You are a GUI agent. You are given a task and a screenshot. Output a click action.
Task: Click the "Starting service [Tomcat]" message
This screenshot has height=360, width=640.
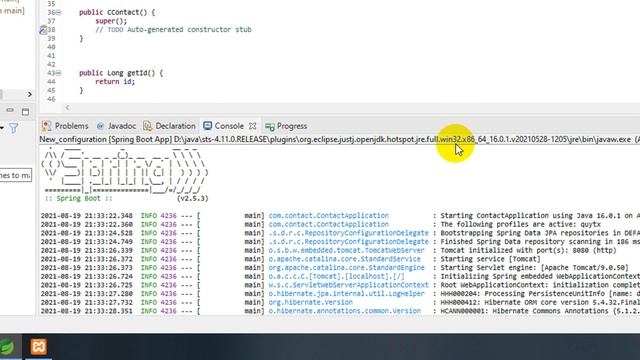(x=490, y=259)
